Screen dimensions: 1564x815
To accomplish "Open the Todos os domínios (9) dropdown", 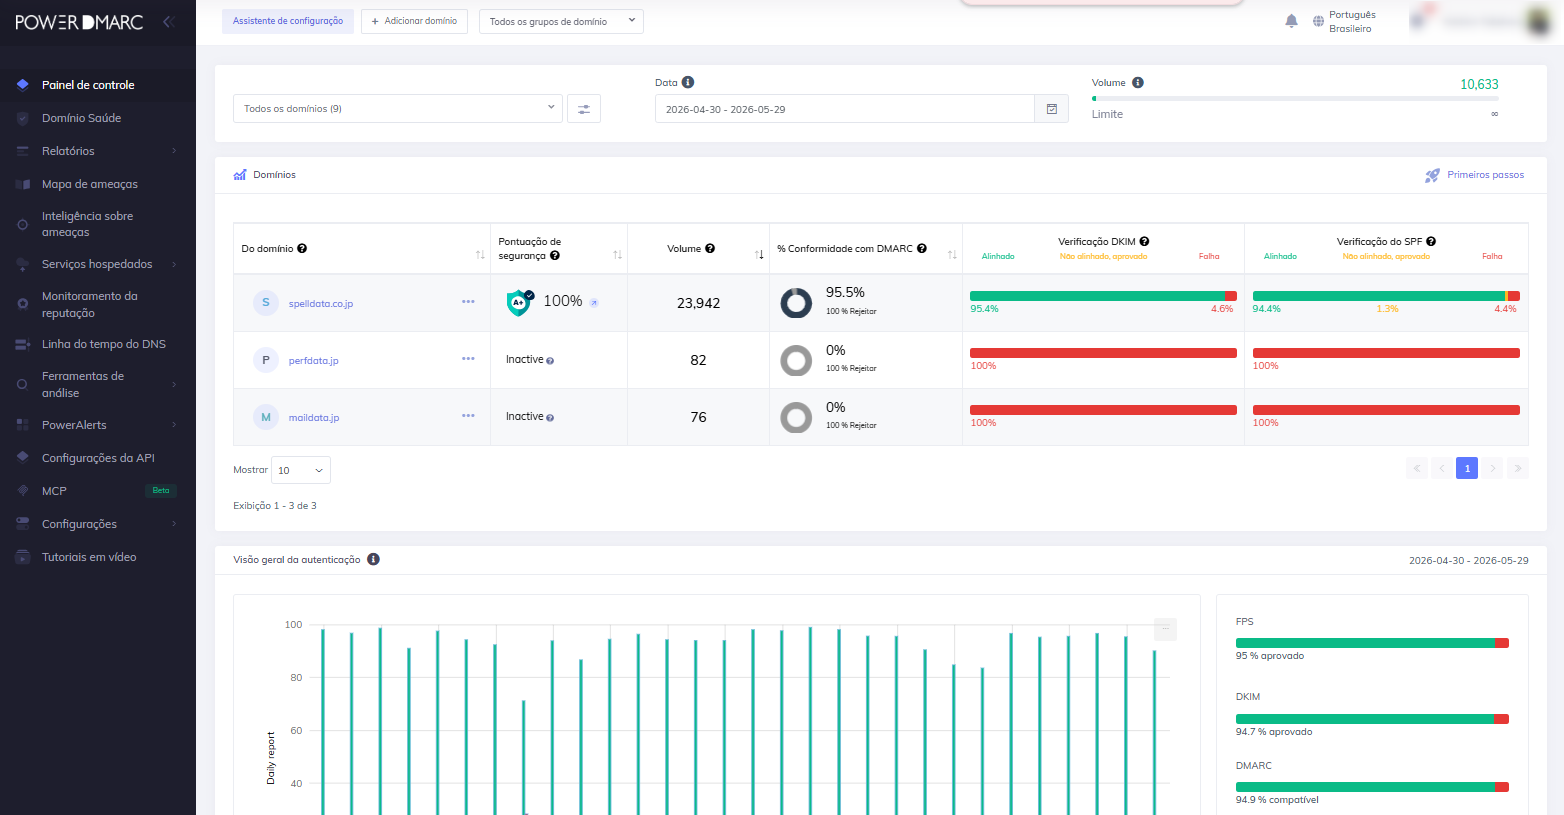I will click(398, 108).
